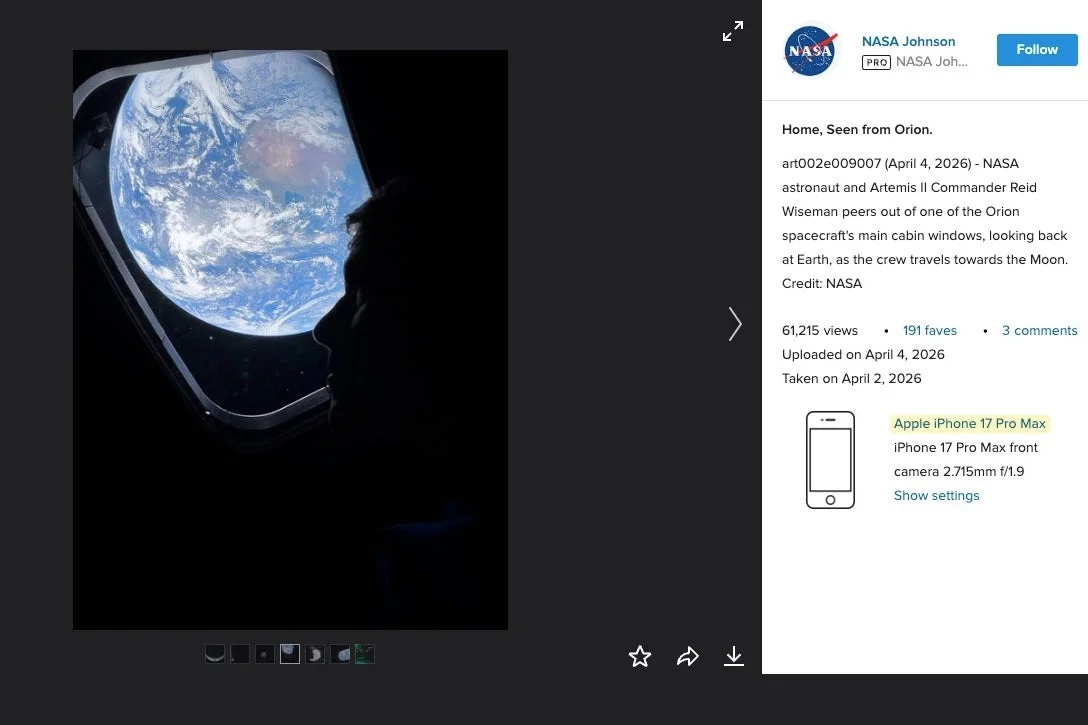Open Apple iPhone 17 Pro Max camera link
The width and height of the screenshot is (1088, 725).
[969, 424]
